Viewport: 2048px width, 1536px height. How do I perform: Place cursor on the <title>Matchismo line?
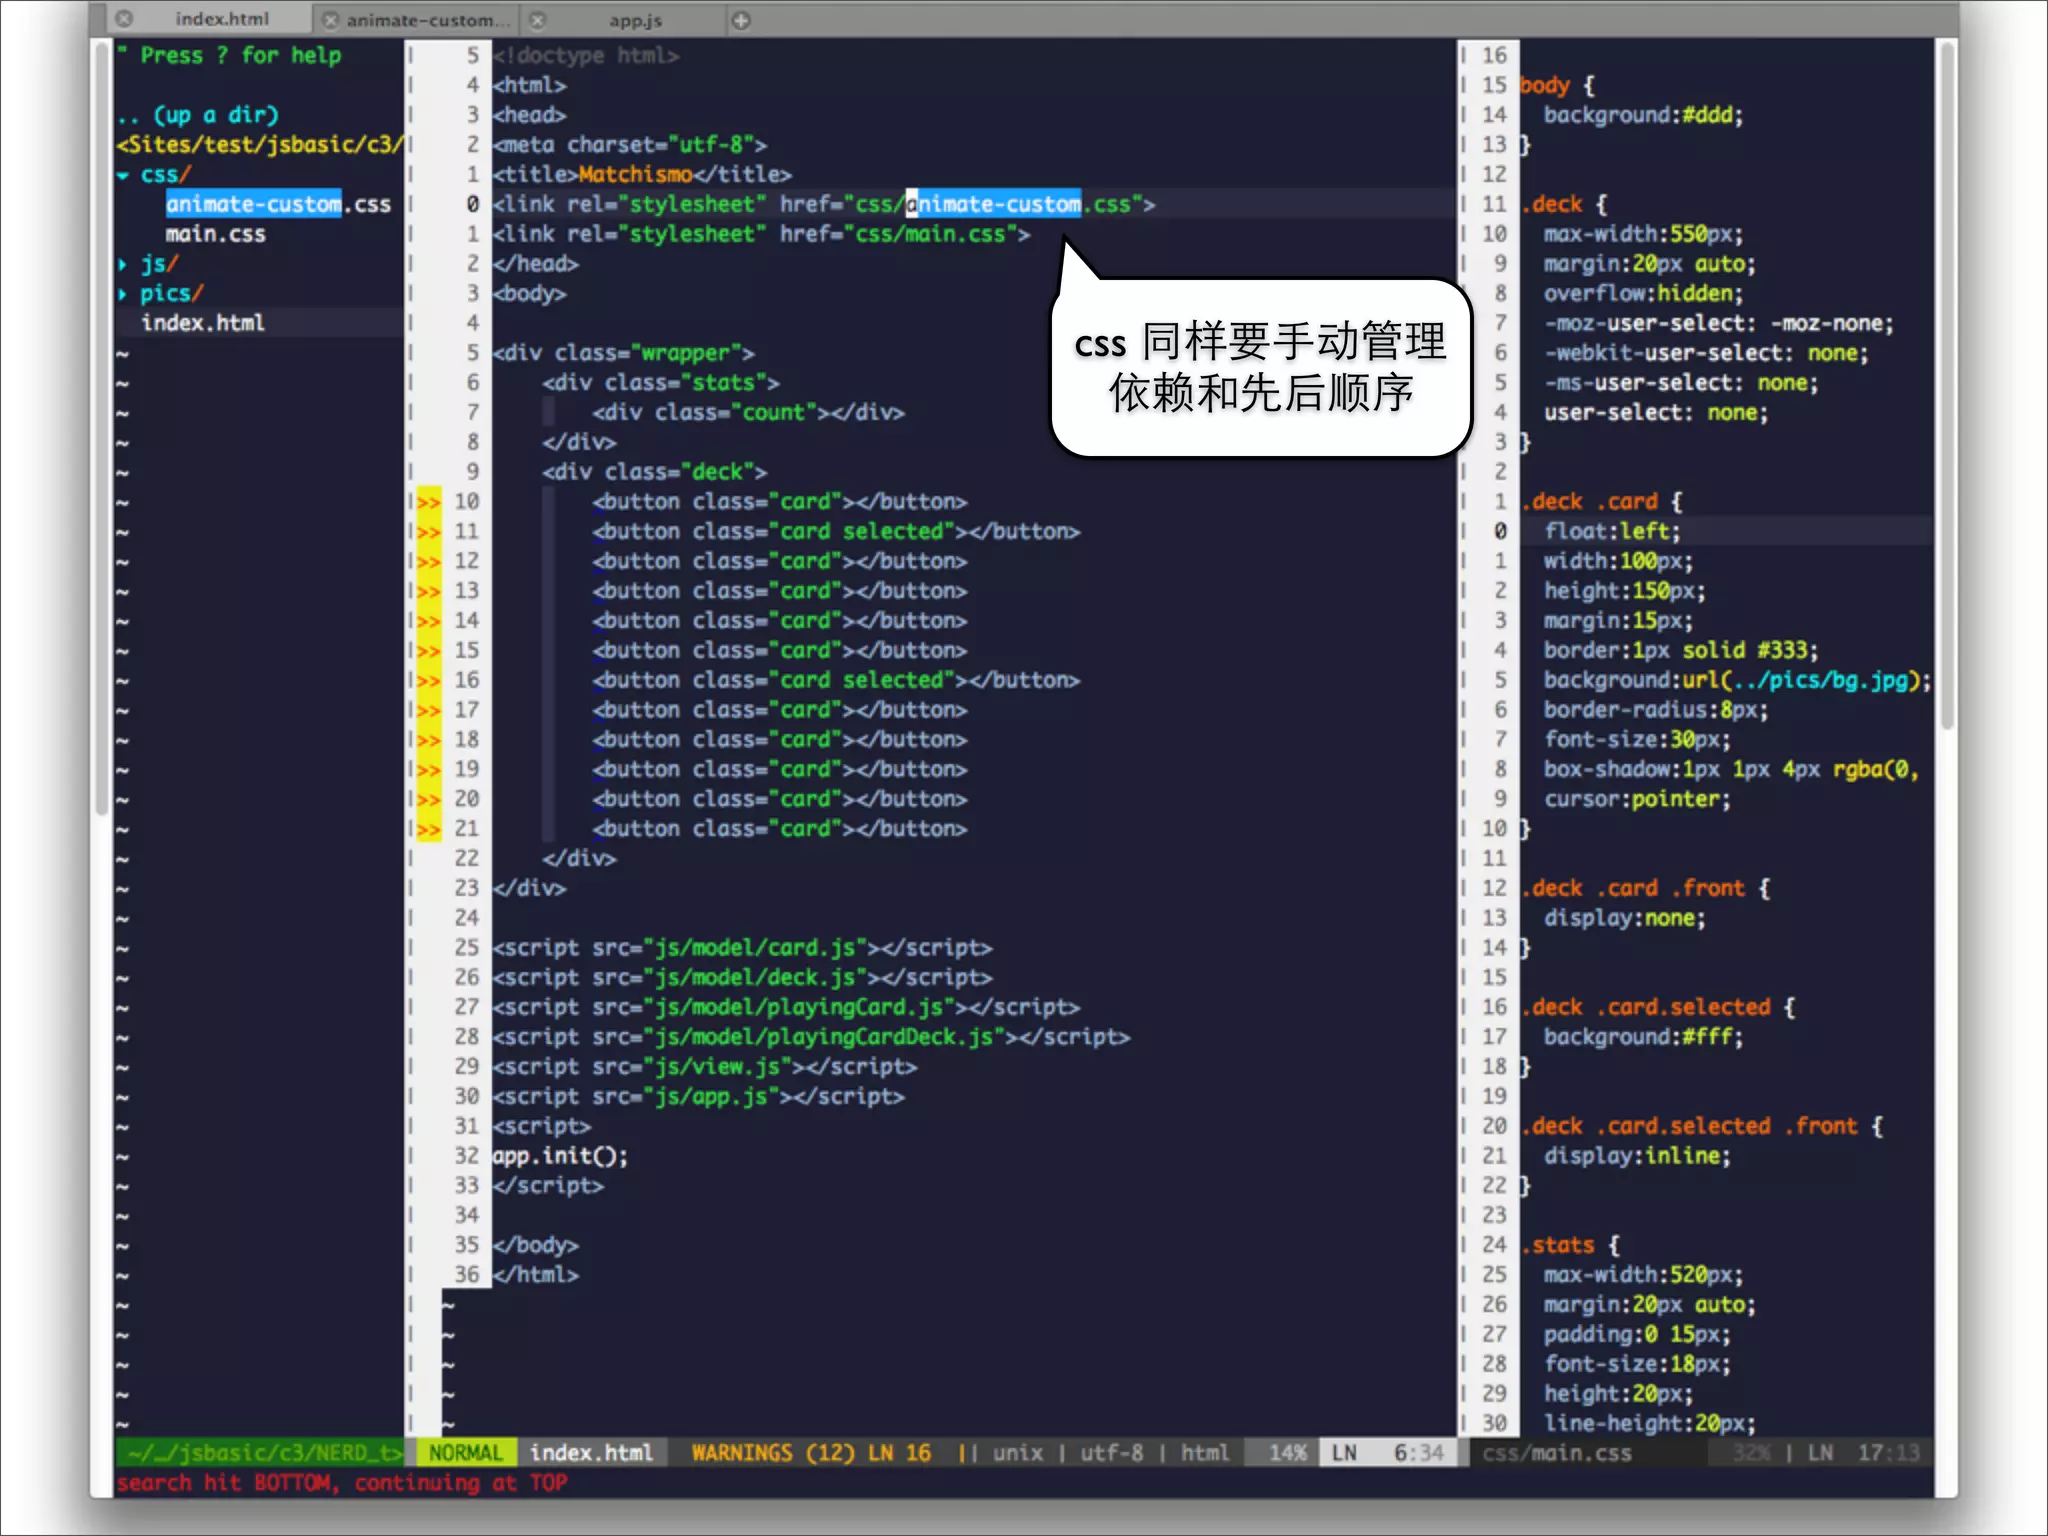641,175
